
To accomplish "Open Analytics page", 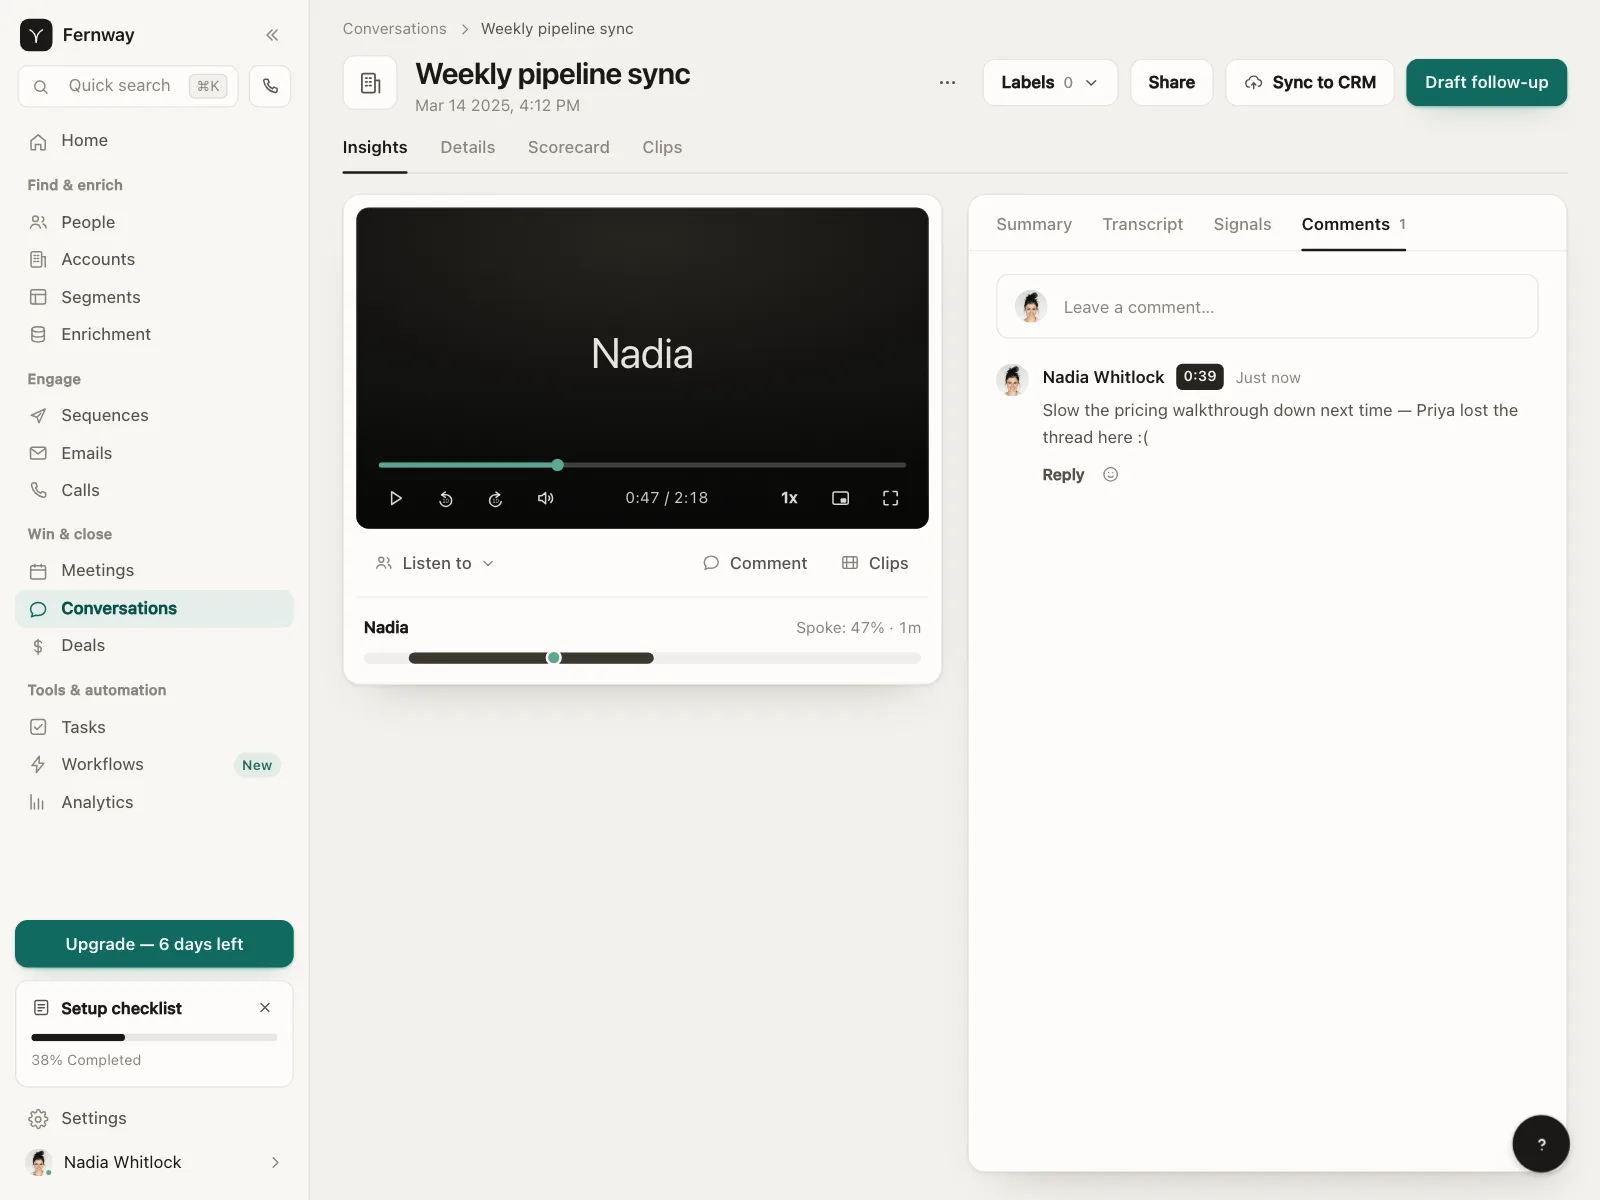I will pos(154,802).
